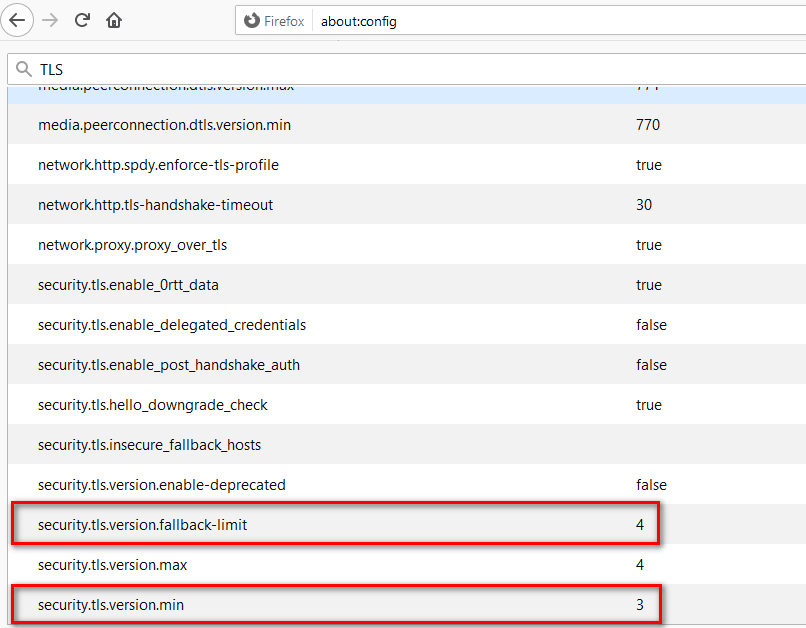Click the Firefox identity icon in address bar
Screen dimensions: 806x628
[251, 21]
